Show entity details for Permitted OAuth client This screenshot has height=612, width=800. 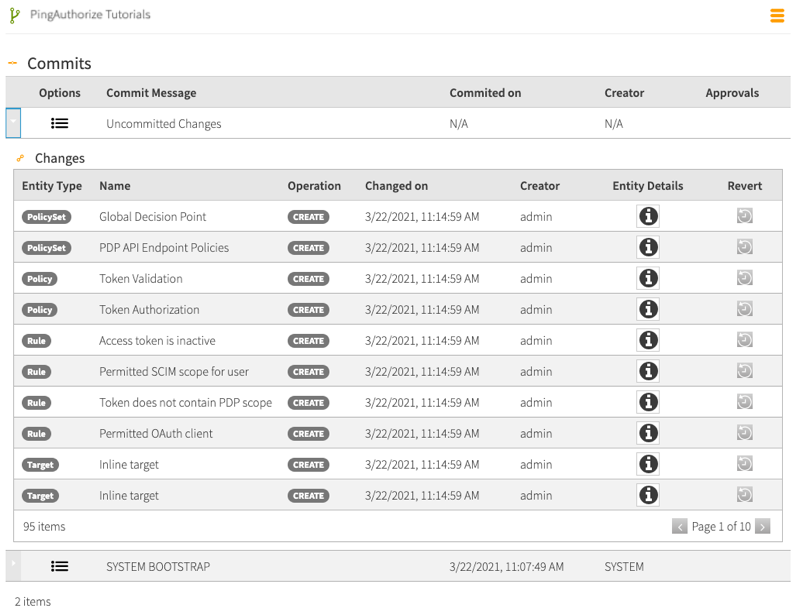coord(648,433)
